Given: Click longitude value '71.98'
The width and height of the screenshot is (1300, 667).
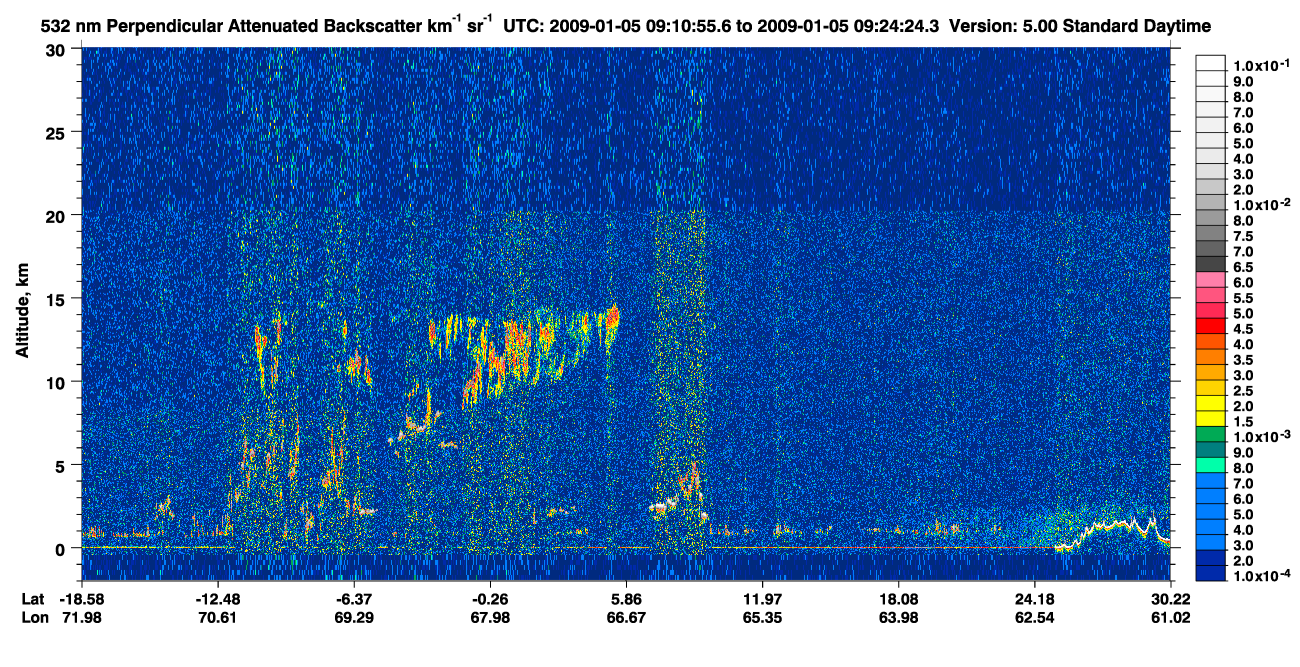Looking at the screenshot, I should pyautogui.click(x=82, y=618).
